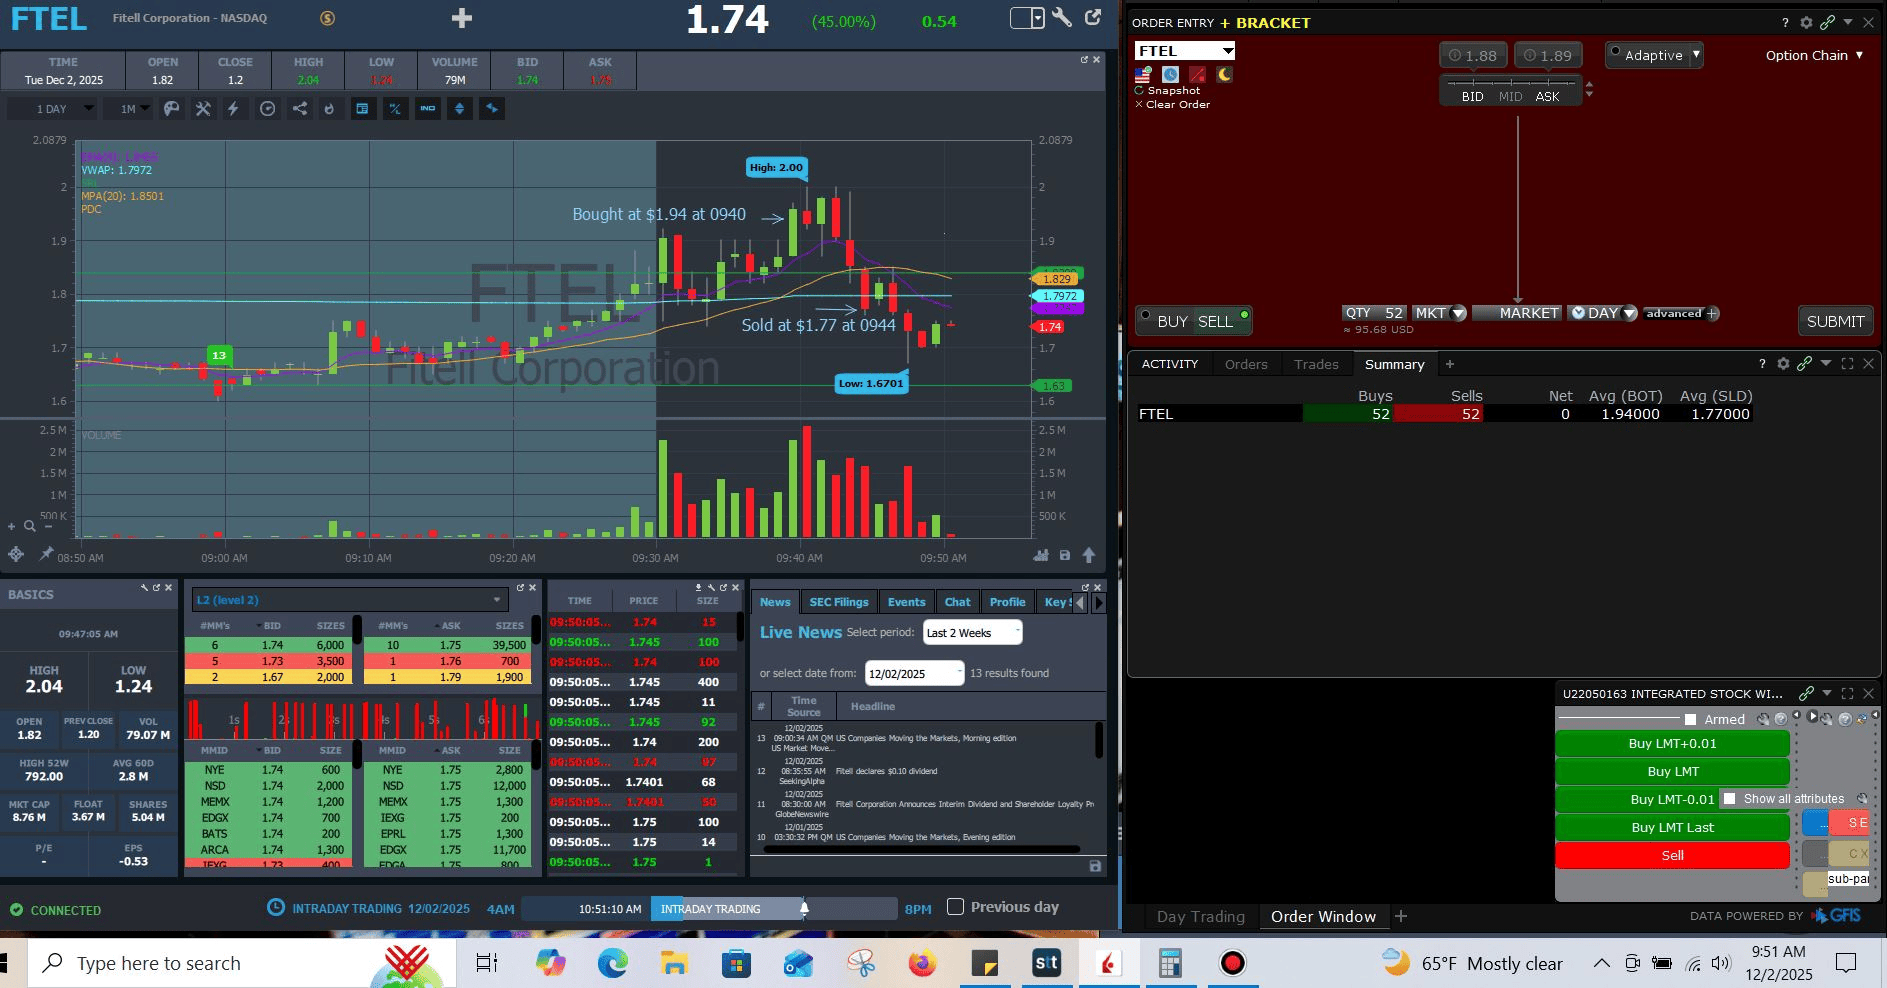Click the crosshair move icon below chart
Viewport: 1887px width, 988px height.
coord(16,554)
